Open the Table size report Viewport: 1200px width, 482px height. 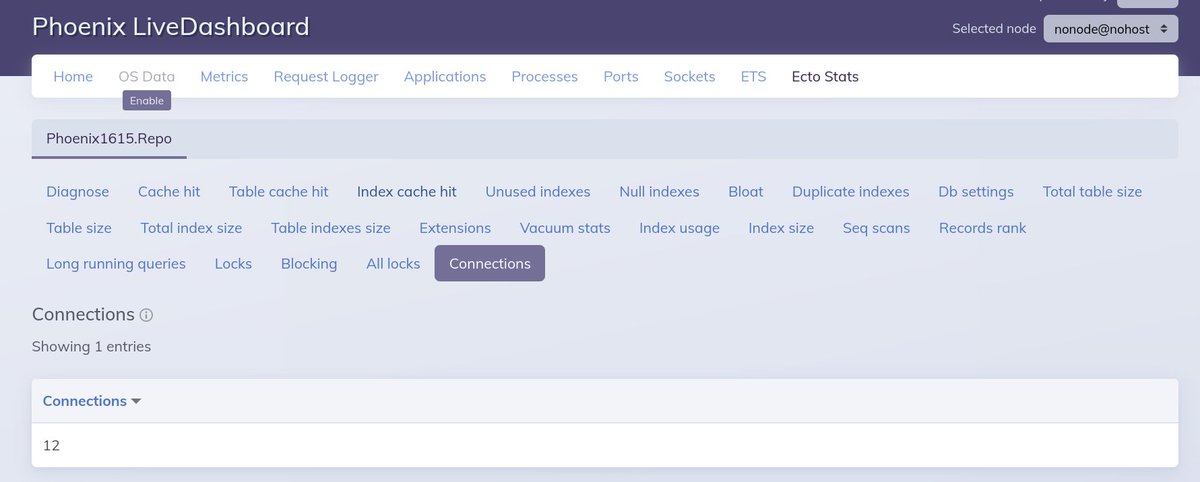pos(79,227)
